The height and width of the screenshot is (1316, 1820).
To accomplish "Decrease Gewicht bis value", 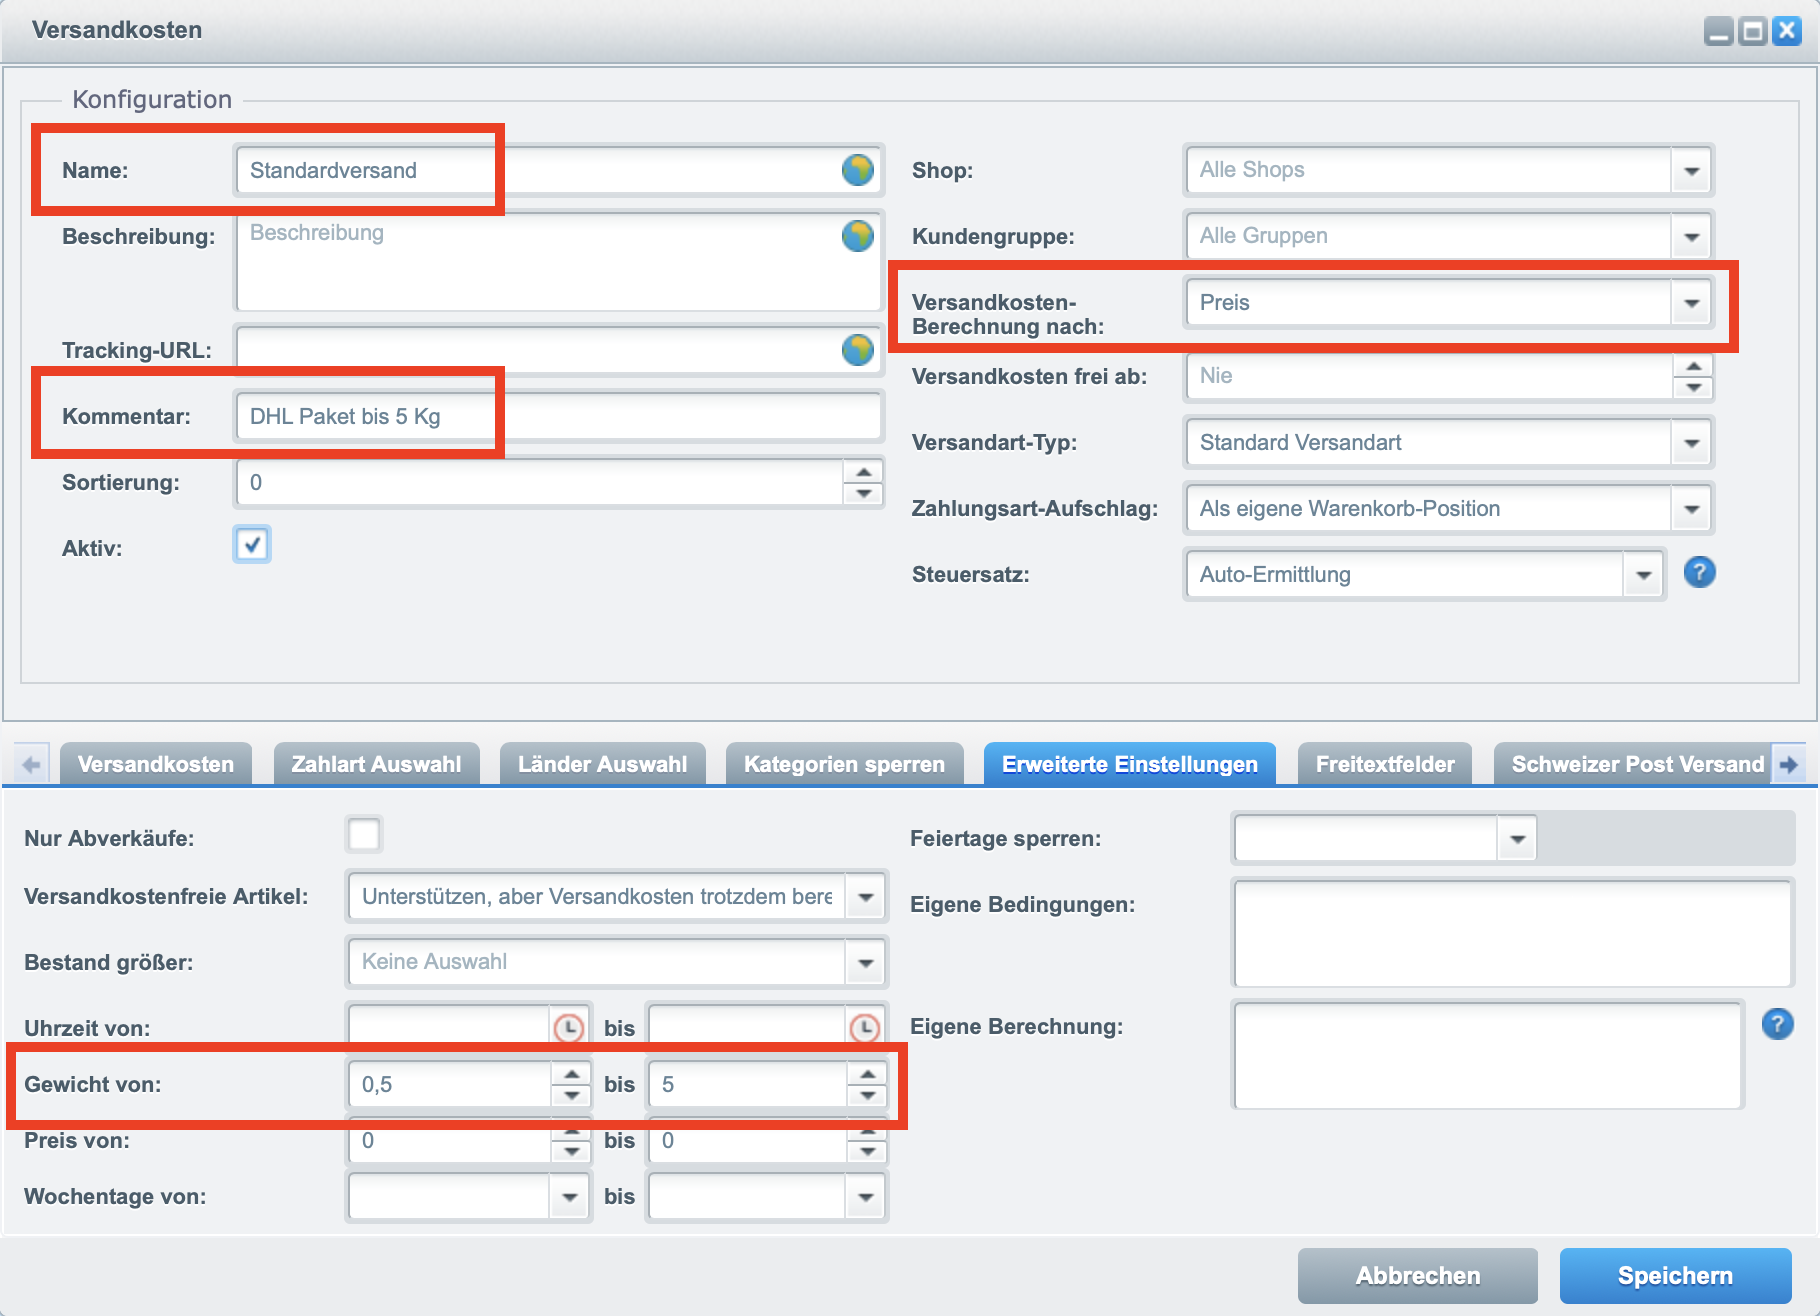I will (x=867, y=1096).
